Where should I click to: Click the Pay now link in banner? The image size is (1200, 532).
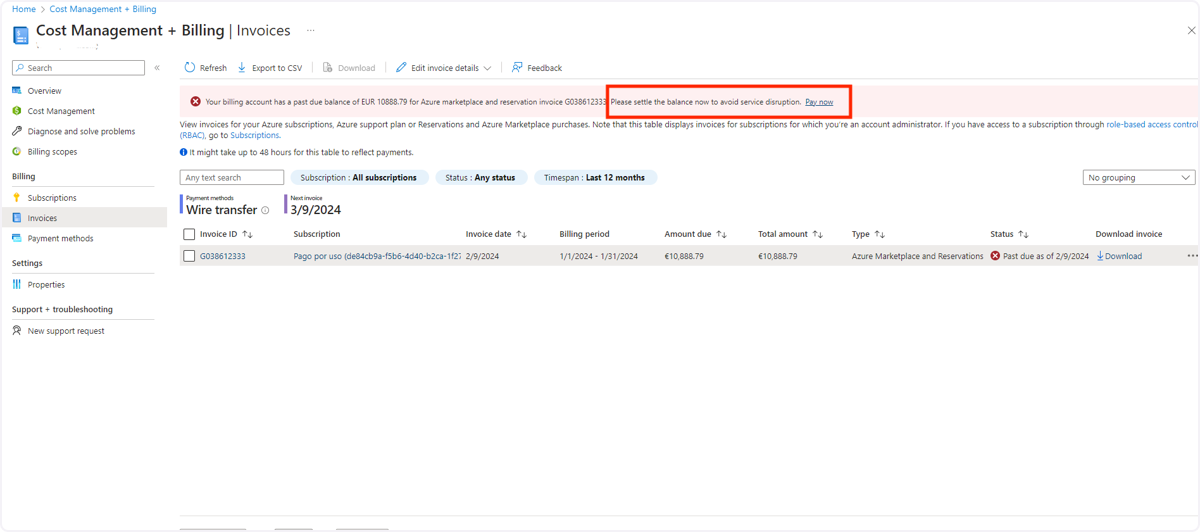819,102
